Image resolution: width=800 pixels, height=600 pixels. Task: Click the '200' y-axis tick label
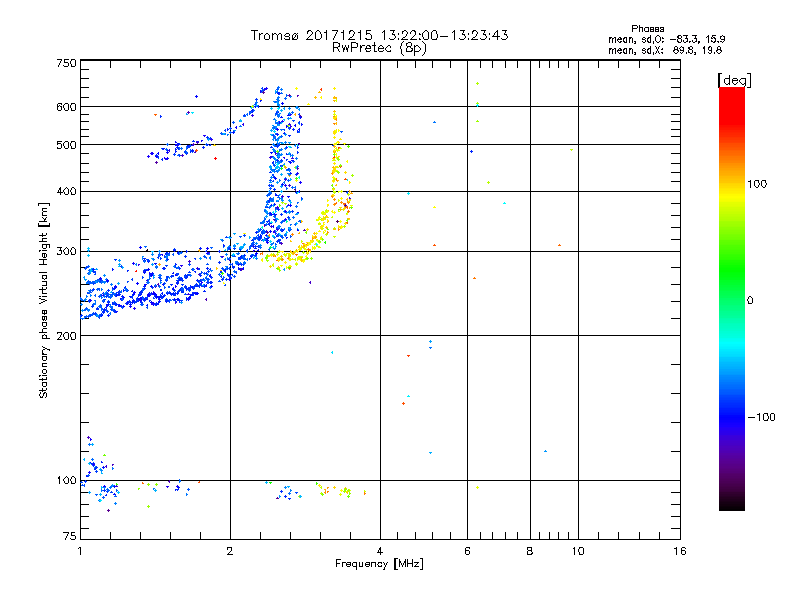(x=66, y=336)
